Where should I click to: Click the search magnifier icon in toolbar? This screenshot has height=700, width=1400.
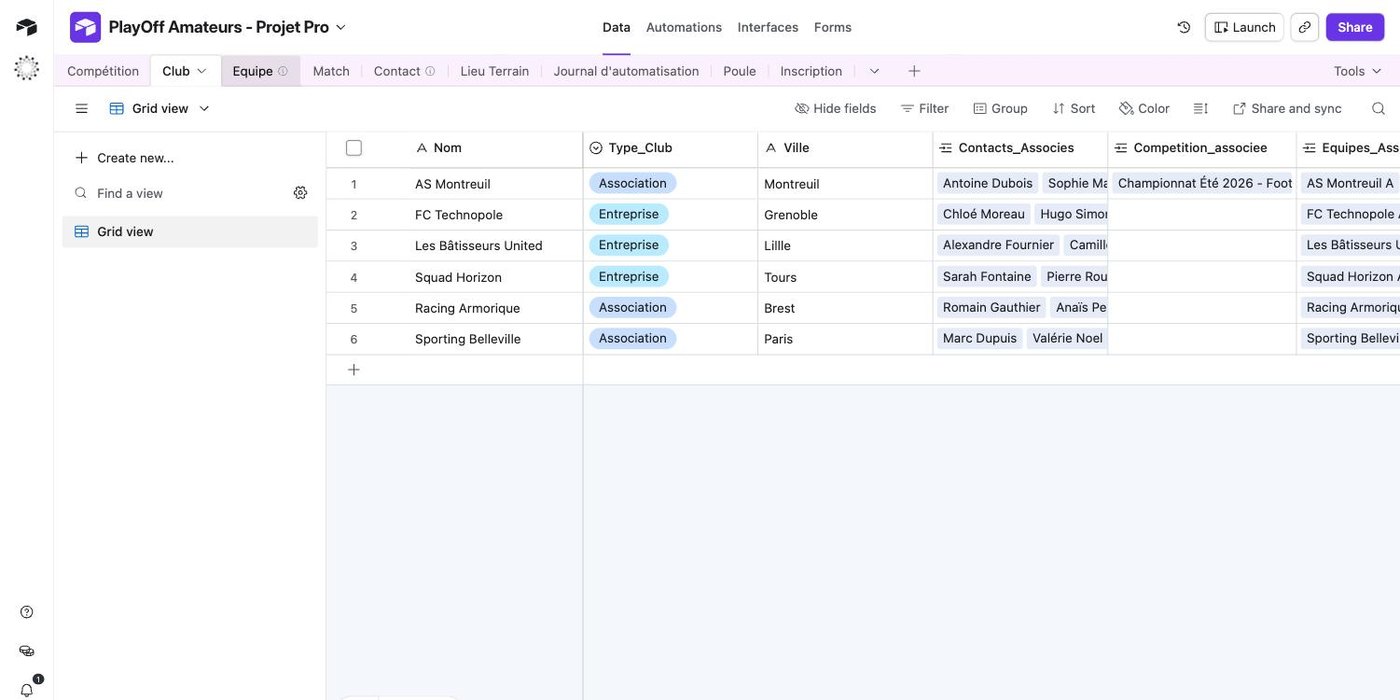click(x=1378, y=108)
